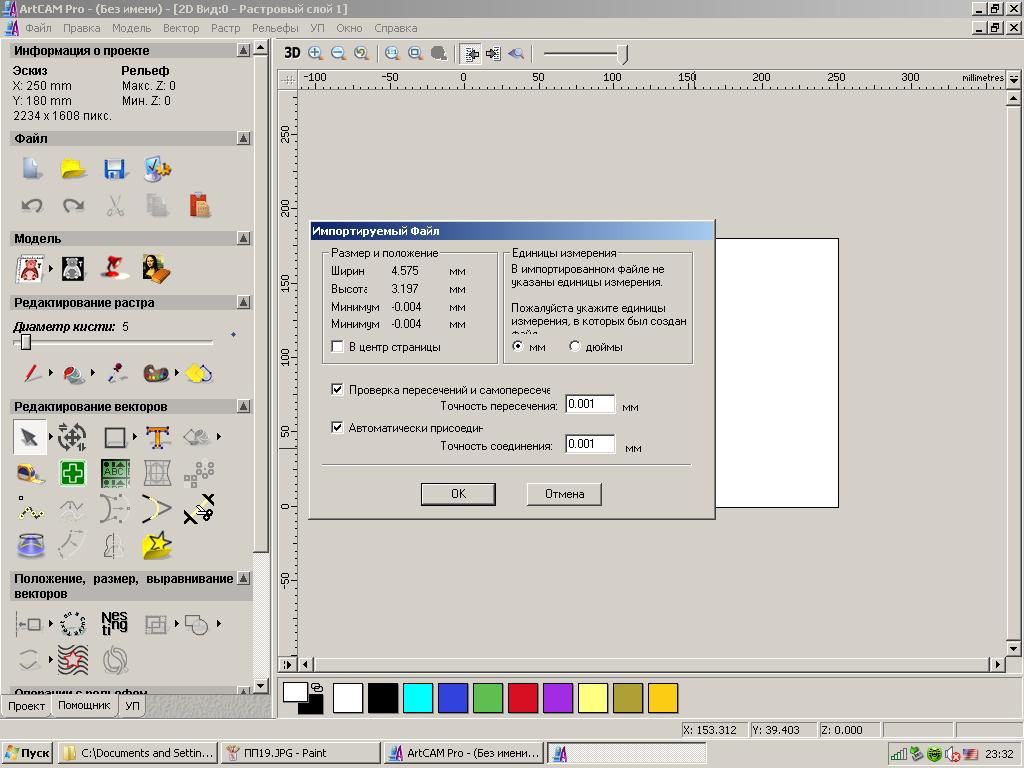Toggle 'Автоматически присоедин' checkbox
This screenshot has width=1024, height=768.
[x=337, y=428]
